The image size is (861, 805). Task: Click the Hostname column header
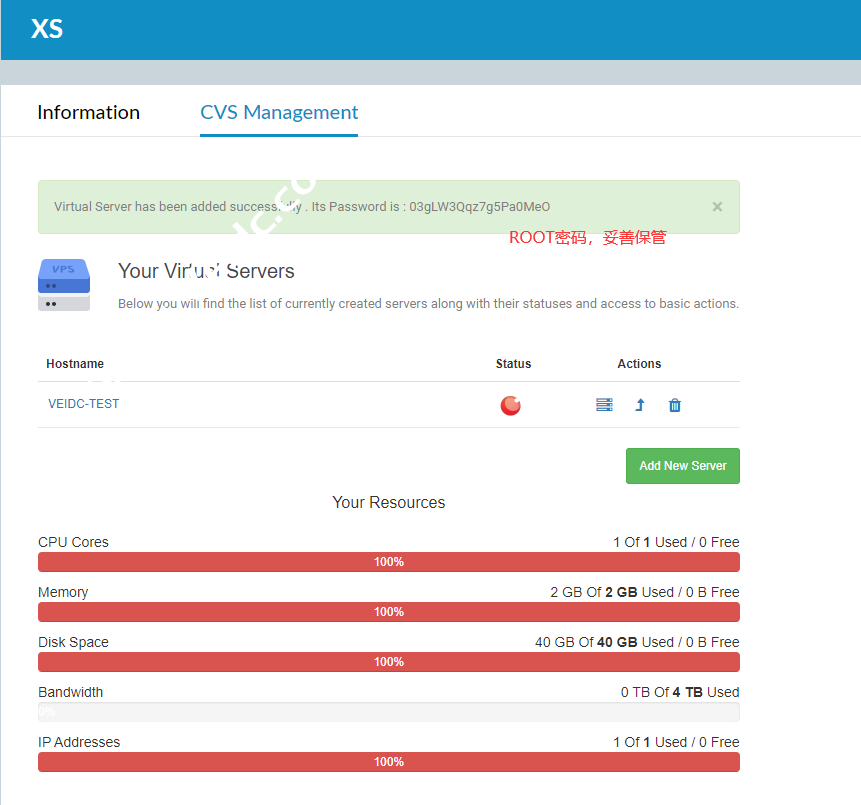(x=75, y=364)
